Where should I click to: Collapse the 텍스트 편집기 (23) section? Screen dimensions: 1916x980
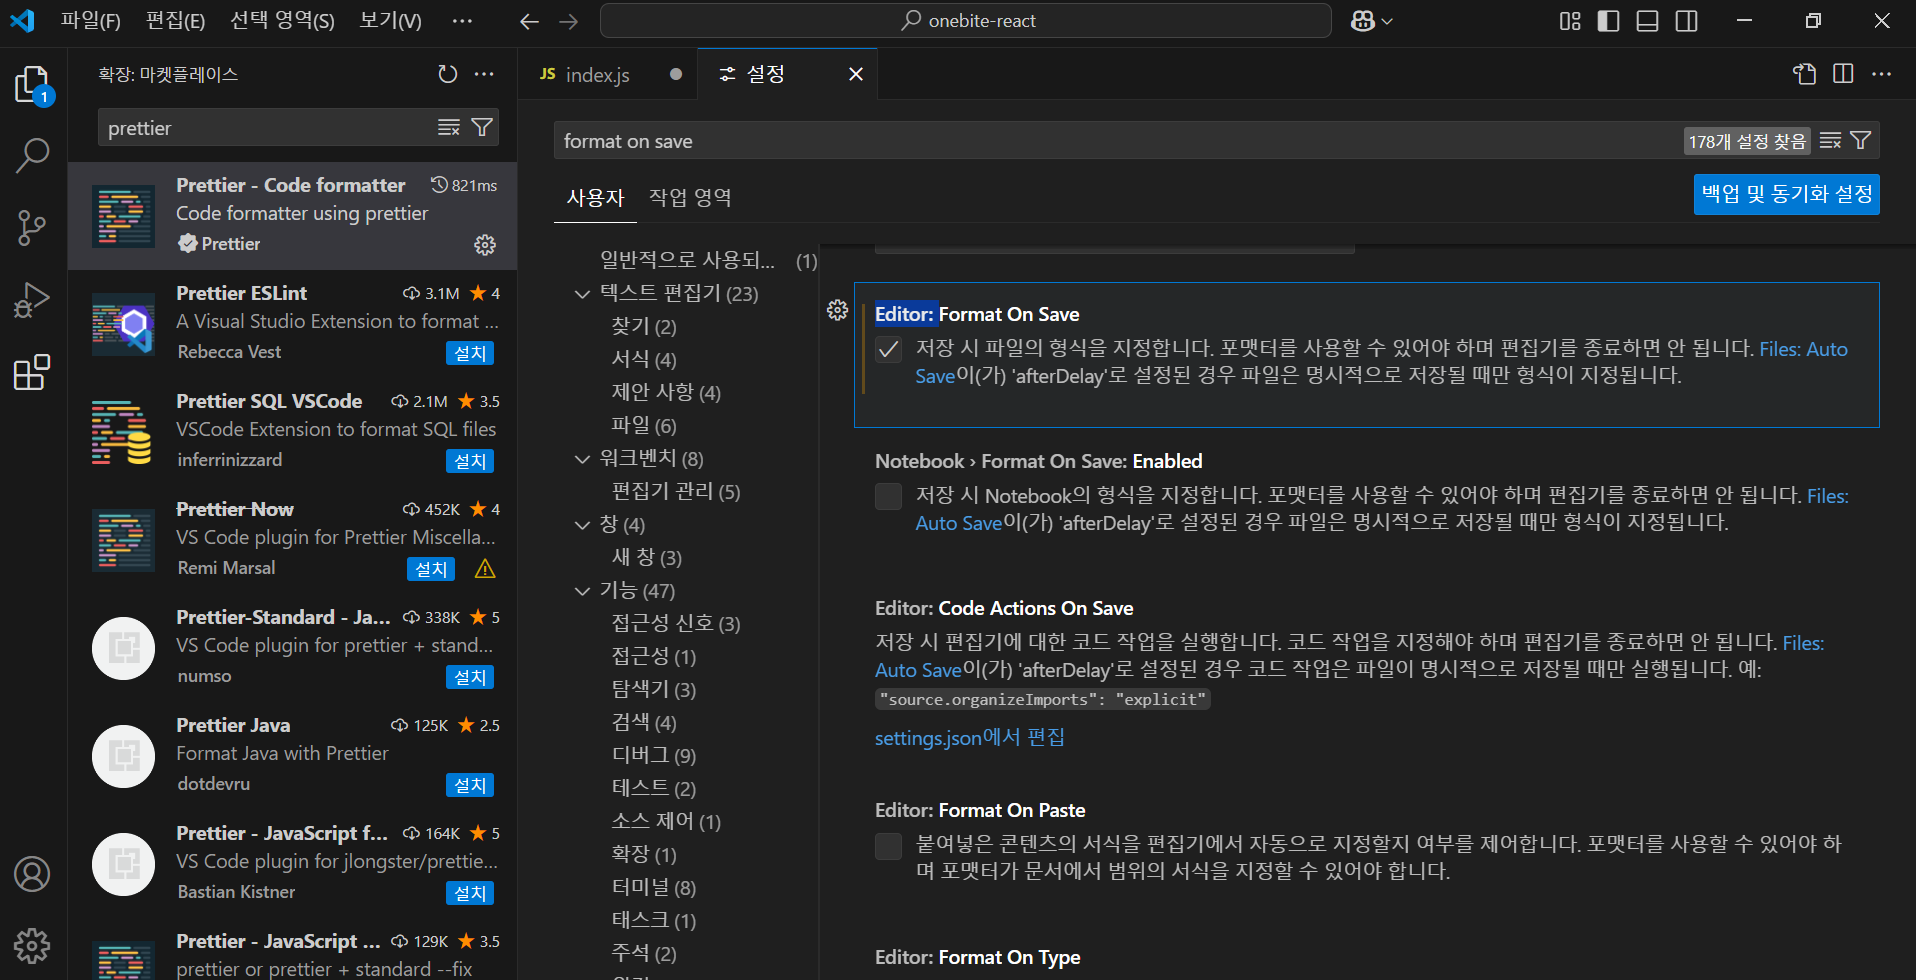pos(583,294)
